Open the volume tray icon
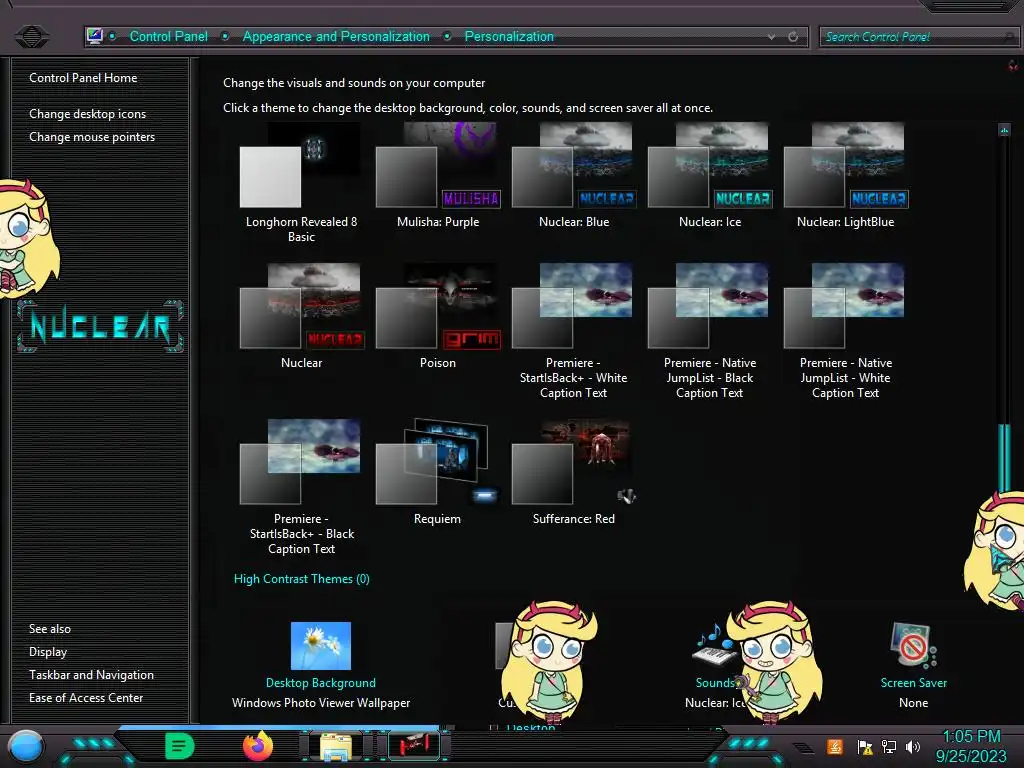Image resolution: width=1024 pixels, height=768 pixels. pos(913,747)
